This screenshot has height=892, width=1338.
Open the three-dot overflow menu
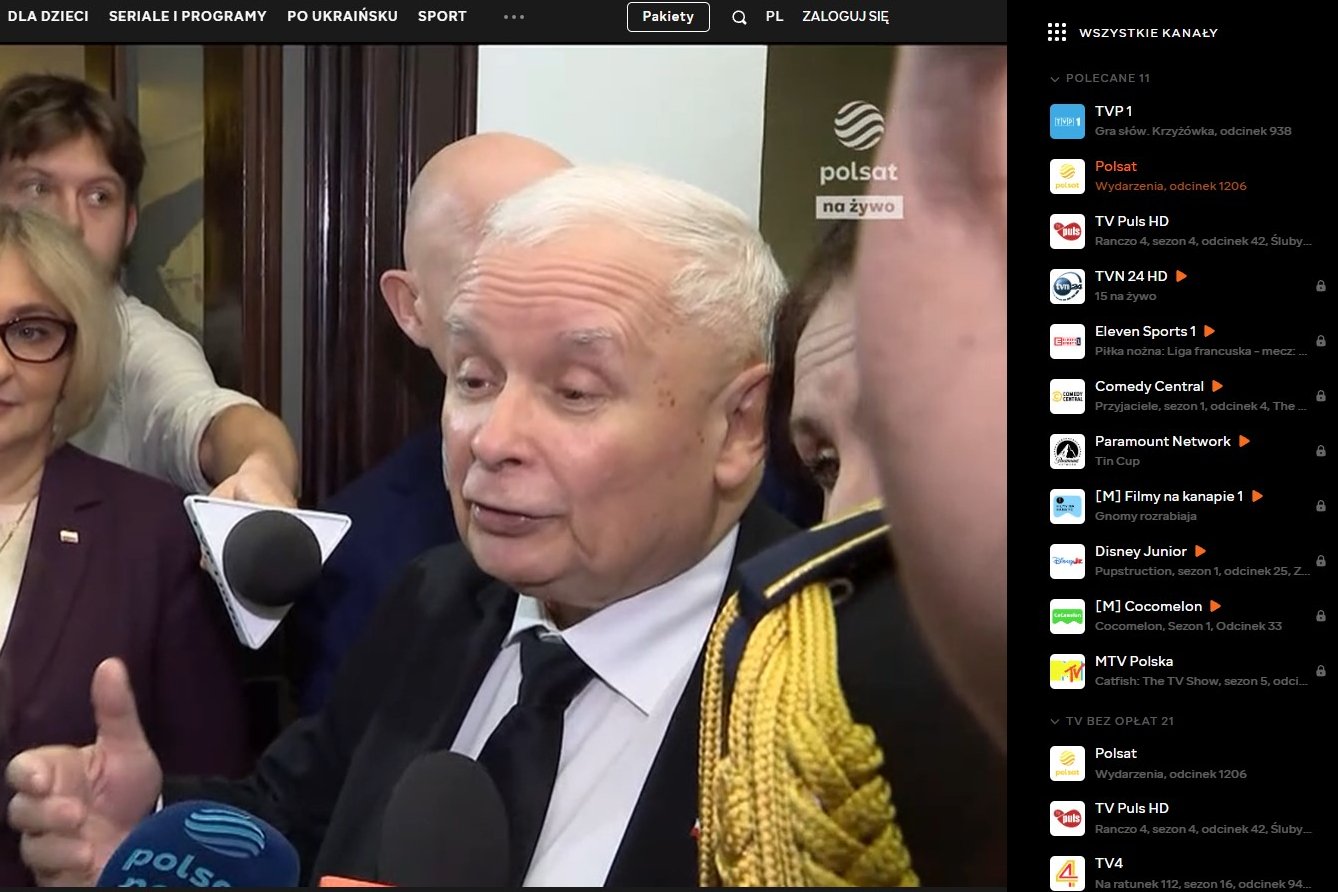(513, 17)
